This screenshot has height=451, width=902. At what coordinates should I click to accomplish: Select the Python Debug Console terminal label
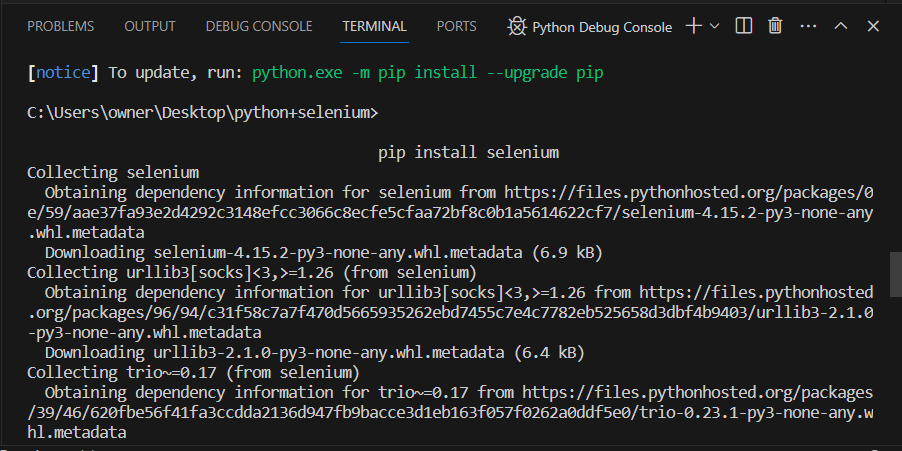click(x=602, y=27)
